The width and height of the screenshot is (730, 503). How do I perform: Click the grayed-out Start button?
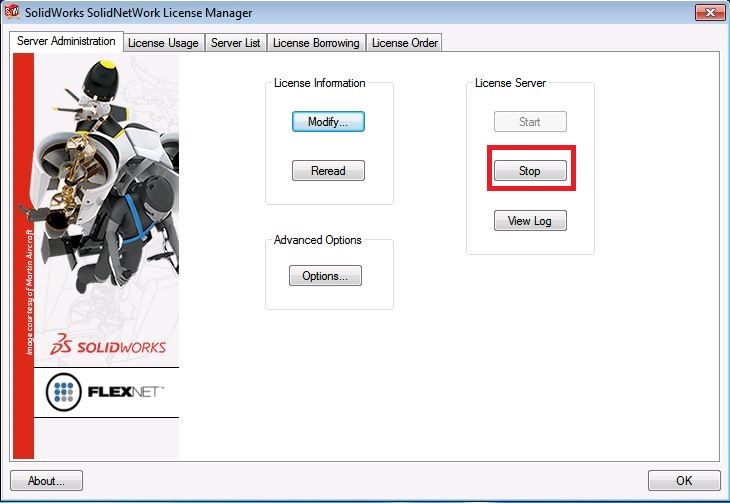point(530,122)
